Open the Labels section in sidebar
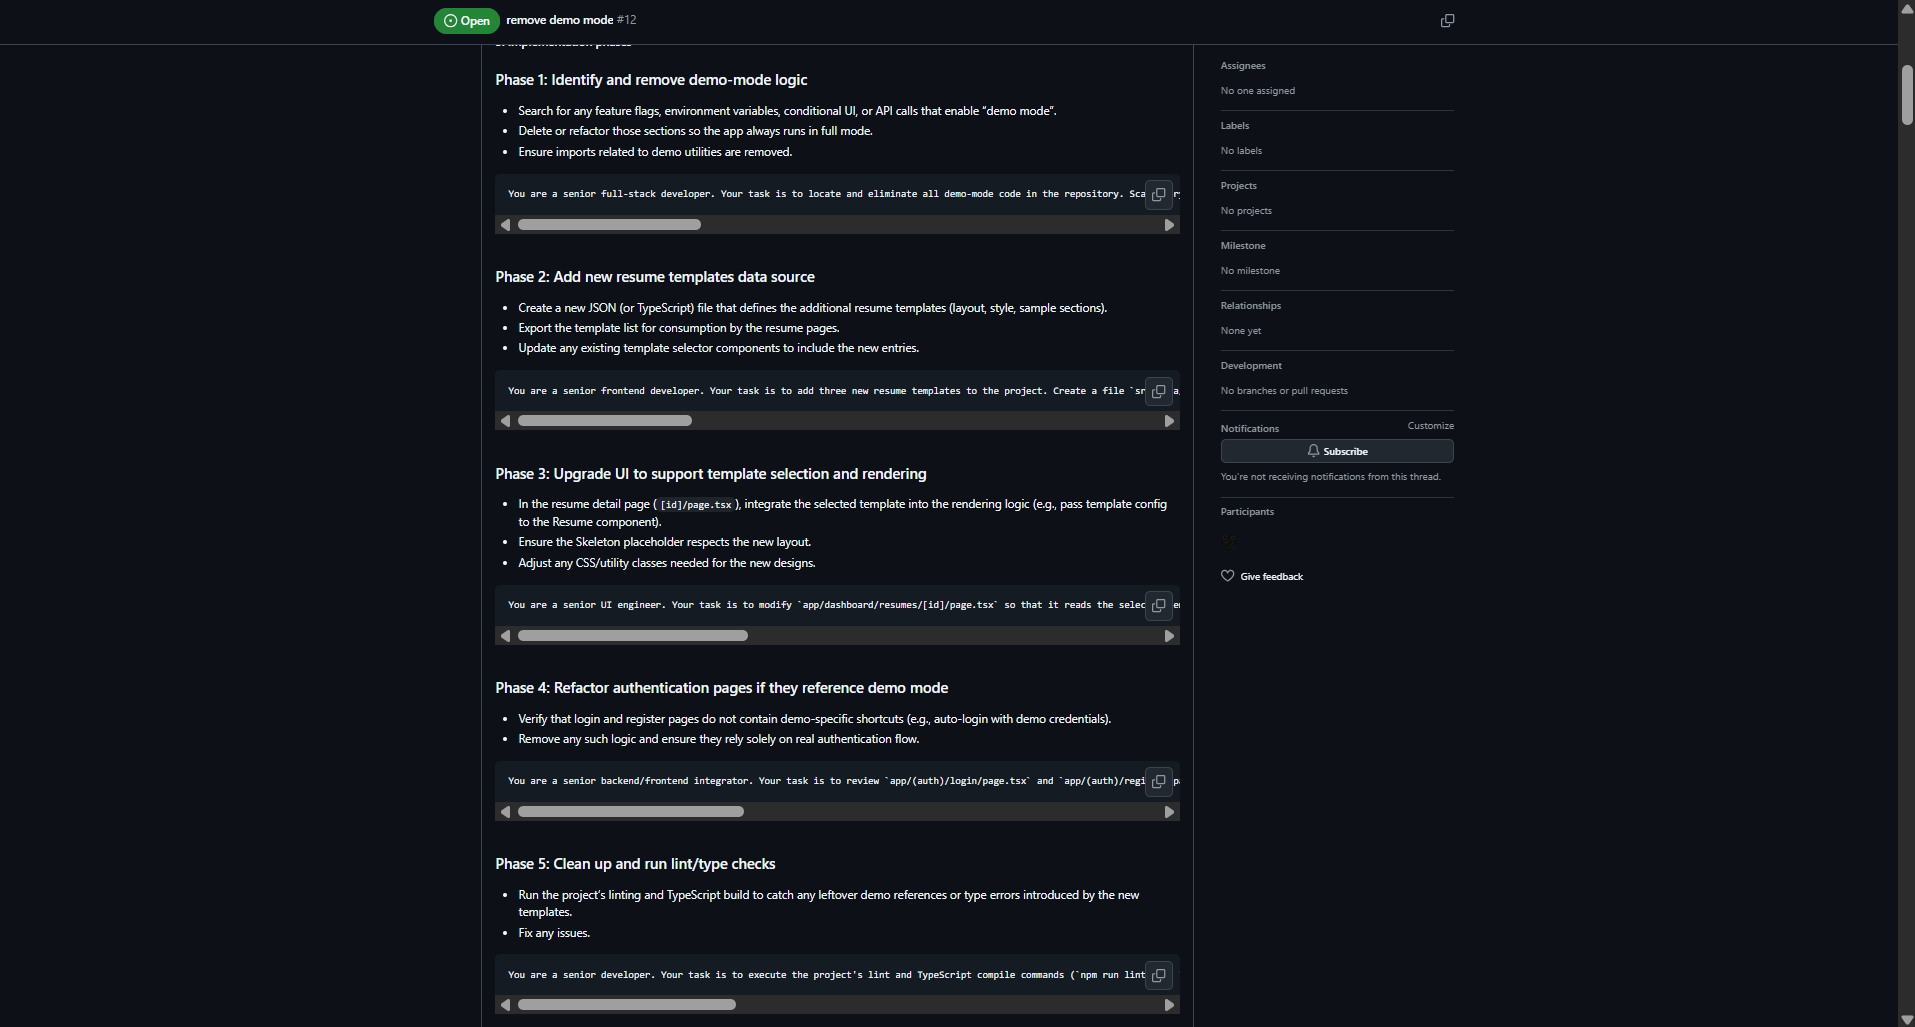The width and height of the screenshot is (1915, 1027). (1235, 126)
